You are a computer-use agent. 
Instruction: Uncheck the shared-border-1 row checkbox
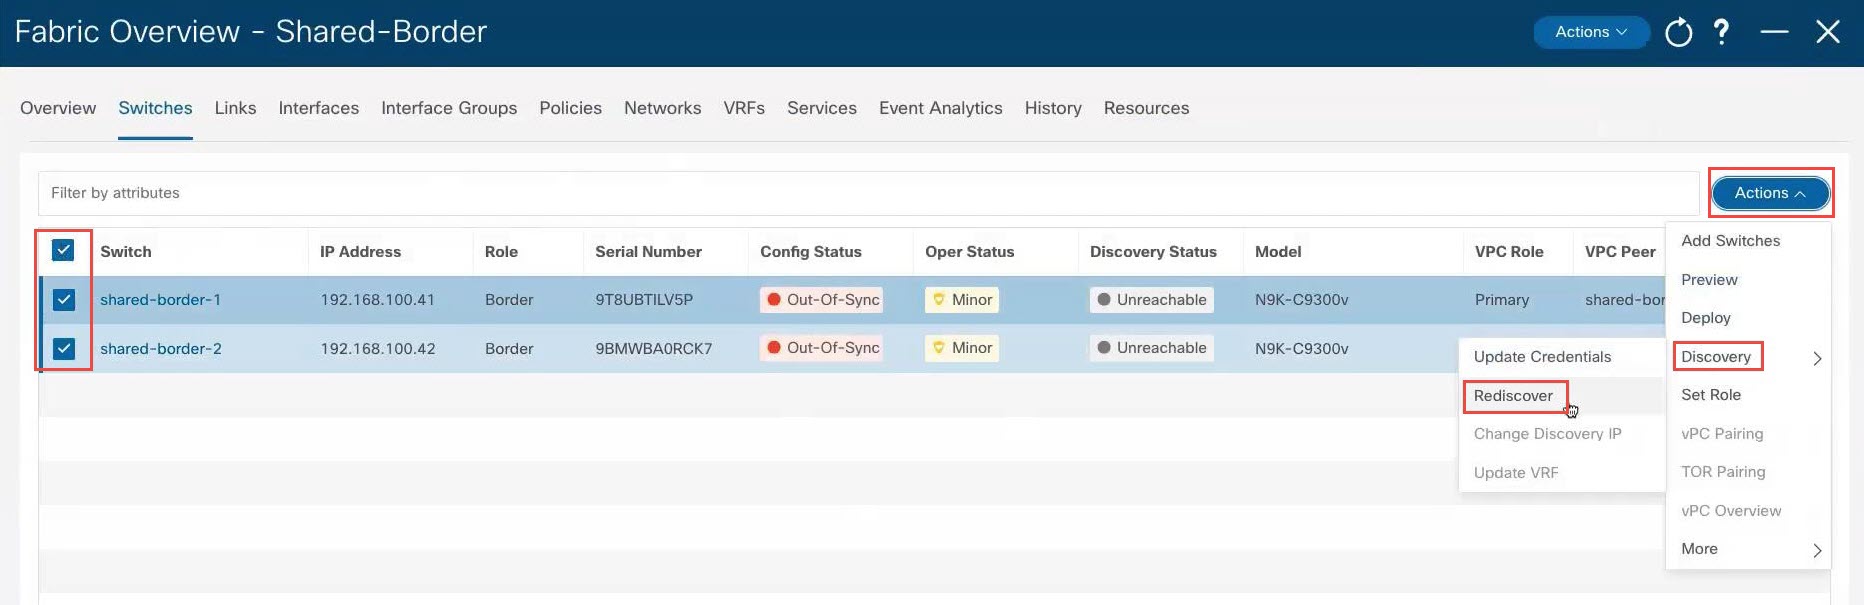[x=64, y=299]
